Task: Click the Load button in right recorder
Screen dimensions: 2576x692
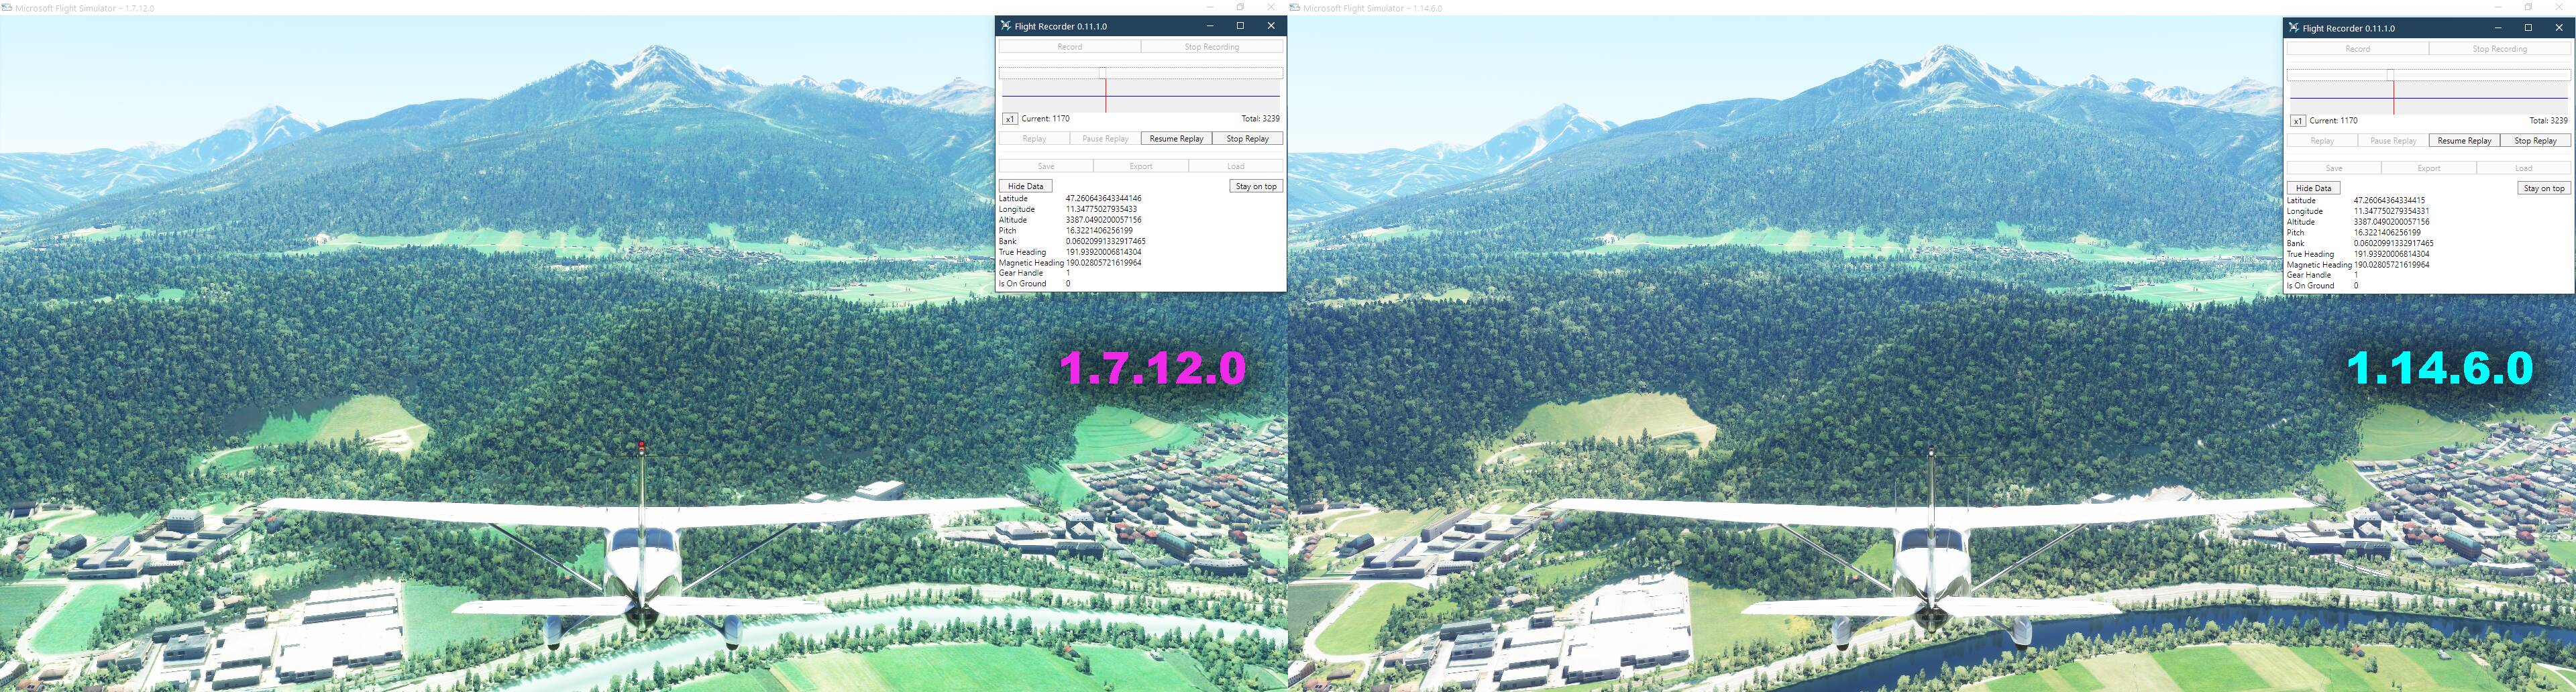Action: tap(2523, 168)
